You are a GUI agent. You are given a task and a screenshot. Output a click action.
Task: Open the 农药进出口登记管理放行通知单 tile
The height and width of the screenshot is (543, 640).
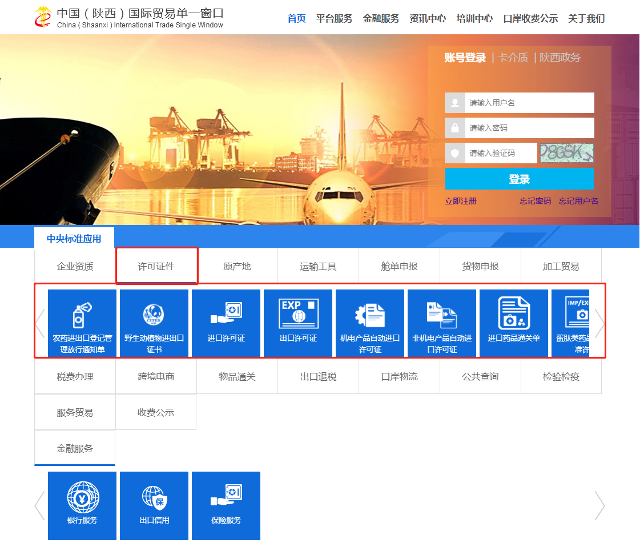[x=82, y=323]
